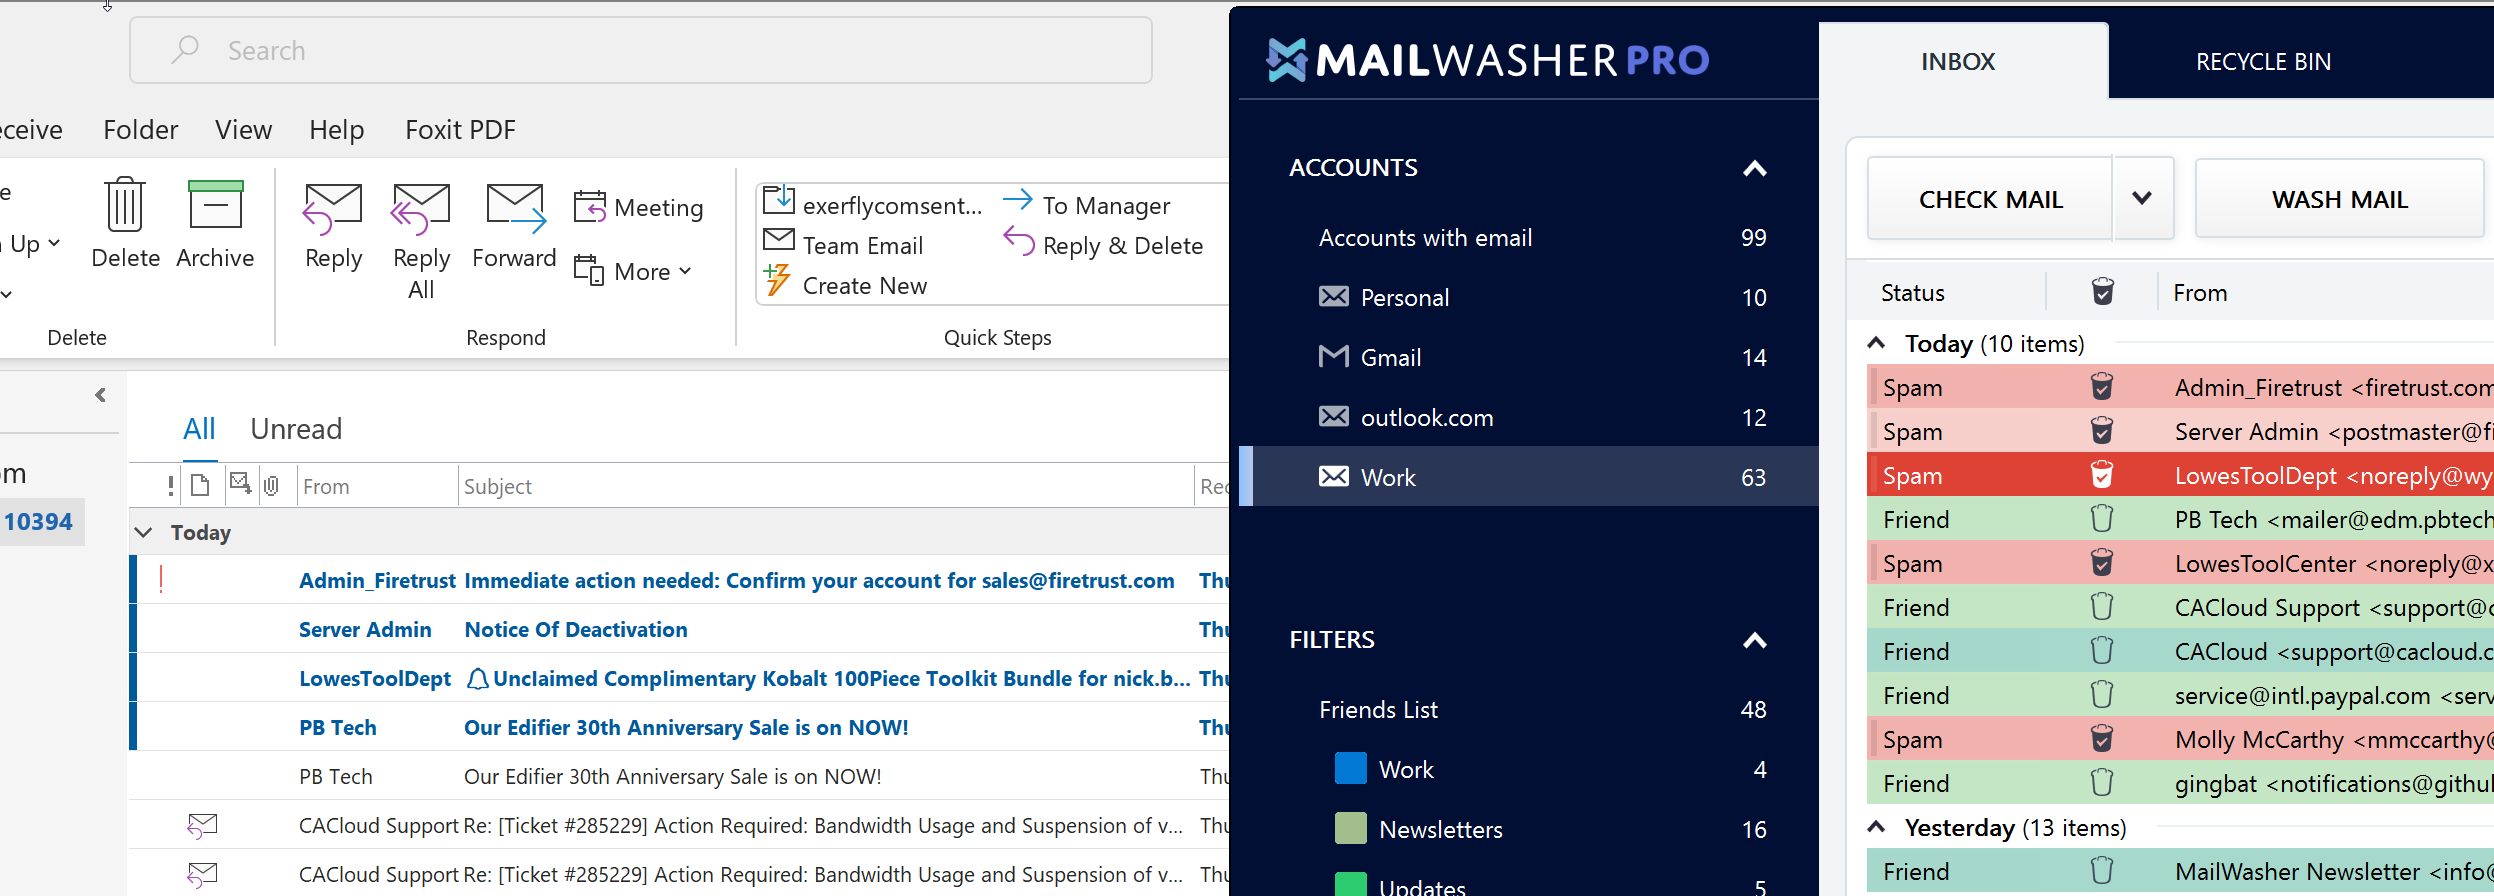Screen dimensions: 2494x896
Task: Click the Reply envelope icon
Action: point(333,208)
